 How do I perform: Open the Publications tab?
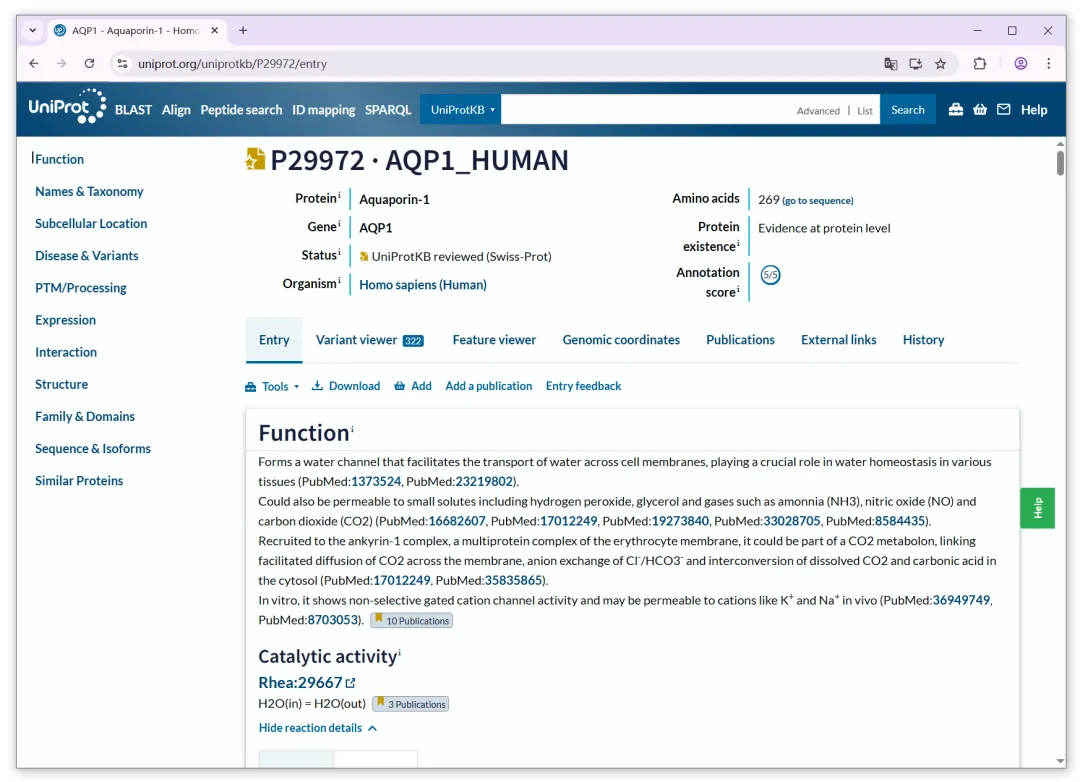[740, 340]
